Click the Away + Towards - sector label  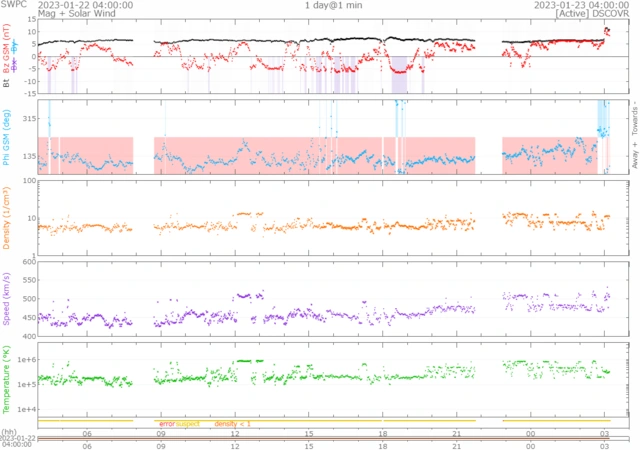[x=634, y=137]
